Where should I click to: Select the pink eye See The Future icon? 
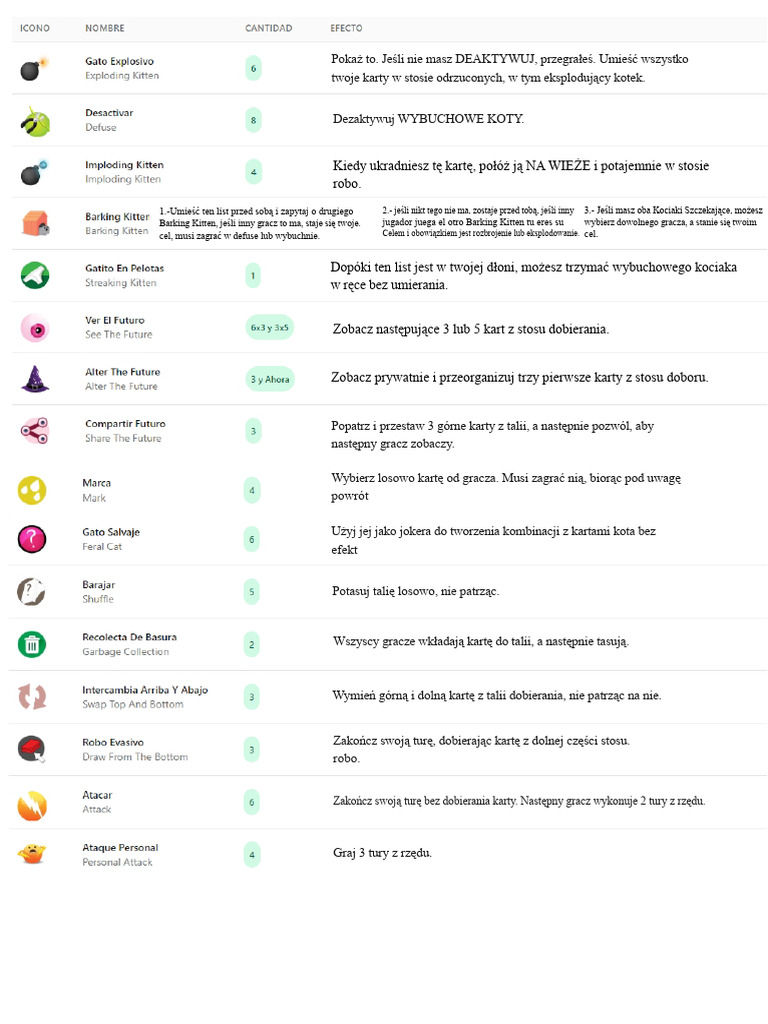click(x=34, y=327)
